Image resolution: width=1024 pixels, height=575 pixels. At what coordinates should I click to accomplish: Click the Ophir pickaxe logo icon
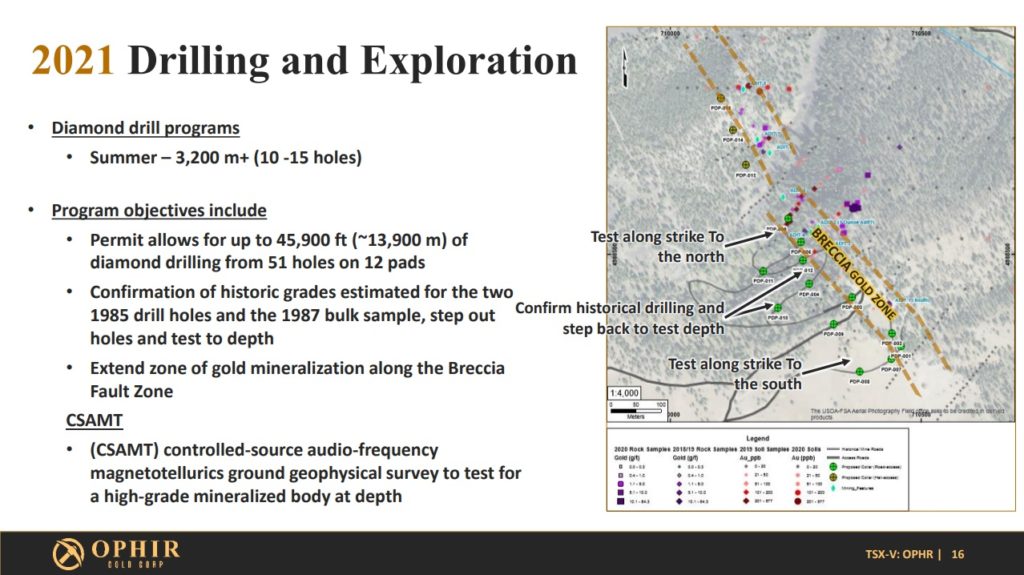[x=68, y=553]
